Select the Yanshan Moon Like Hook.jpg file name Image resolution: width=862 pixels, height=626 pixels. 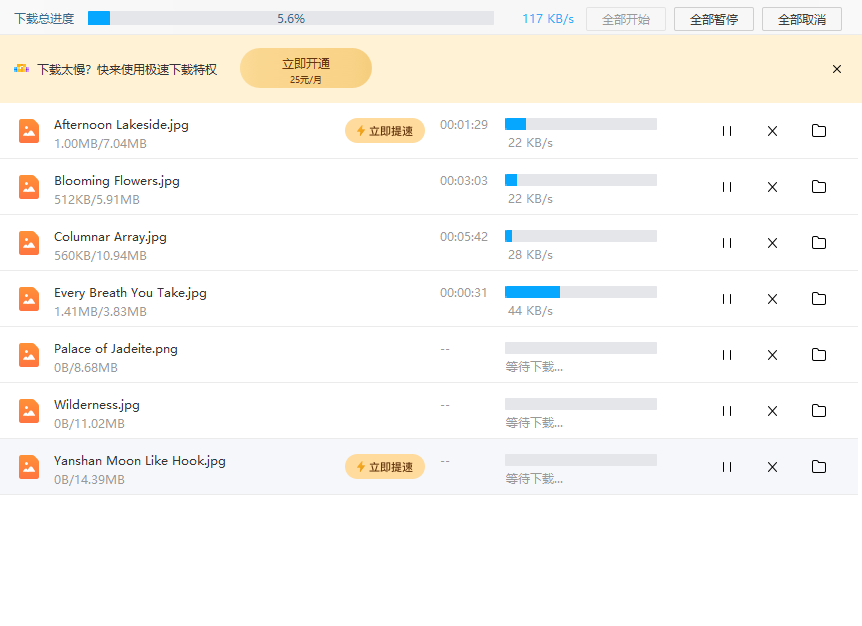[140, 461]
